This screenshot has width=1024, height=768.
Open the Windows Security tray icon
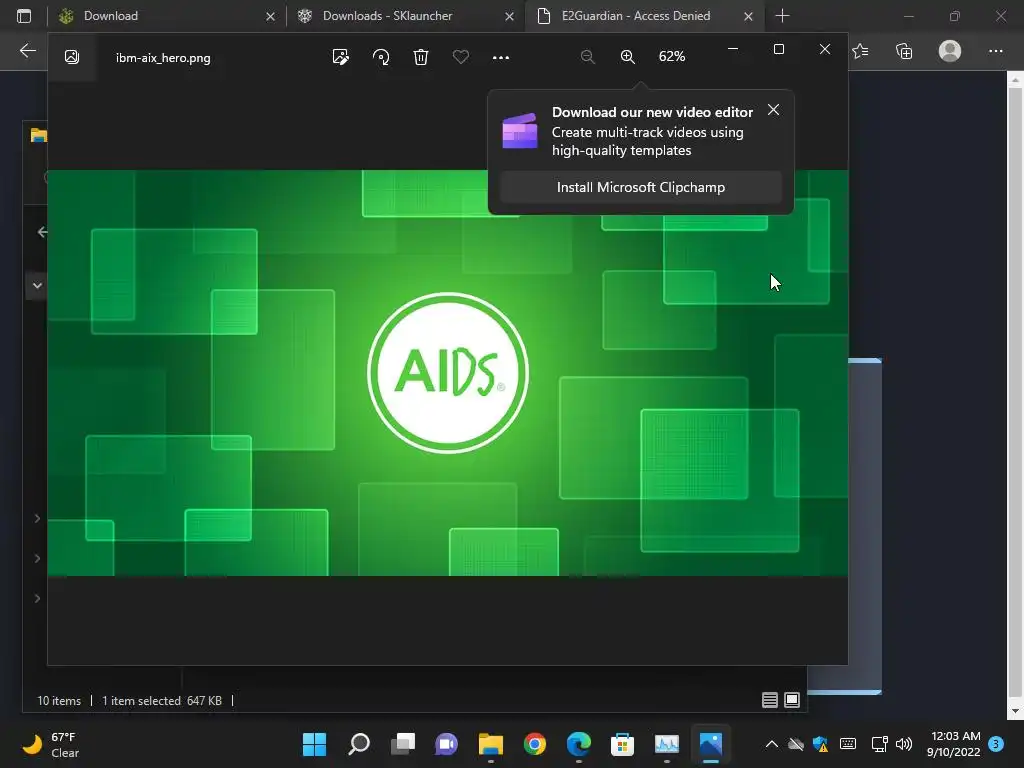820,744
